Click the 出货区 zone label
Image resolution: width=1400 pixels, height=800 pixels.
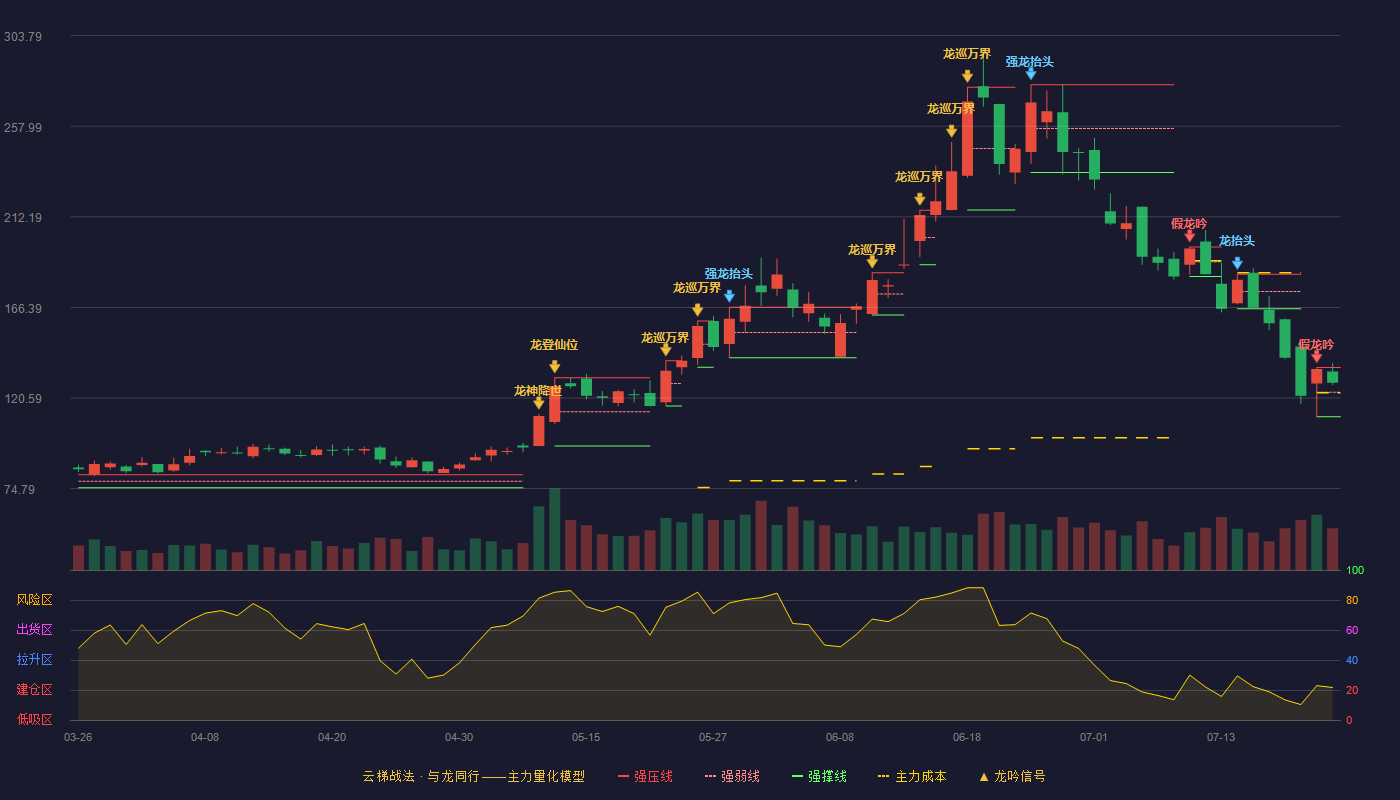34,630
